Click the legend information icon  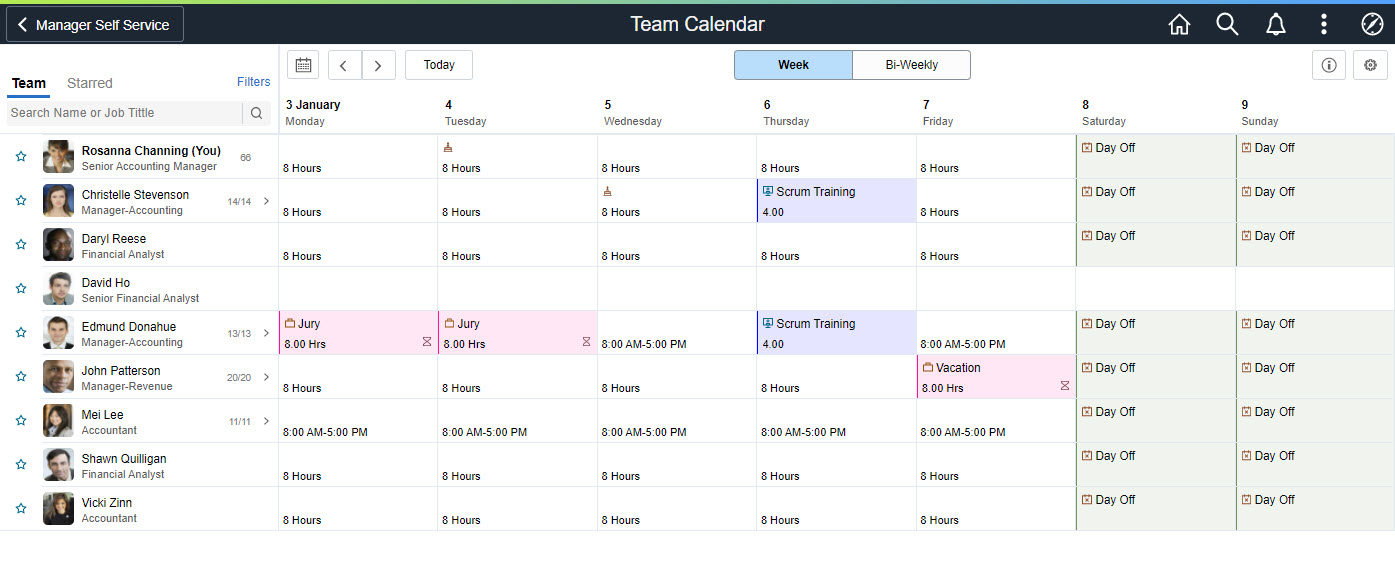pos(1329,65)
